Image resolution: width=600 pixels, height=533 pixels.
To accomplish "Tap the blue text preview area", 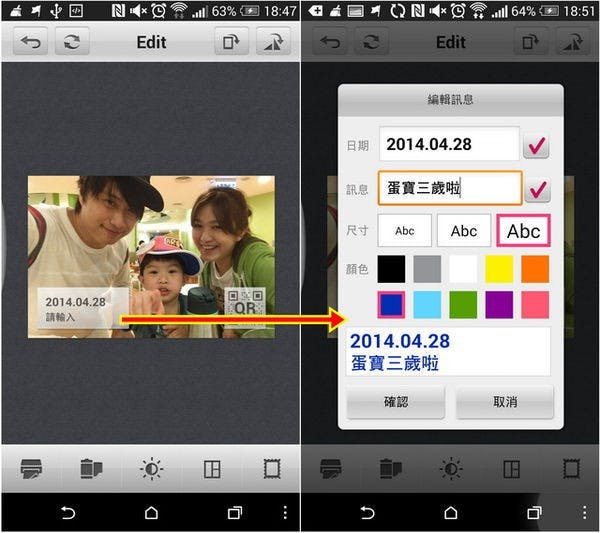I will 448,352.
